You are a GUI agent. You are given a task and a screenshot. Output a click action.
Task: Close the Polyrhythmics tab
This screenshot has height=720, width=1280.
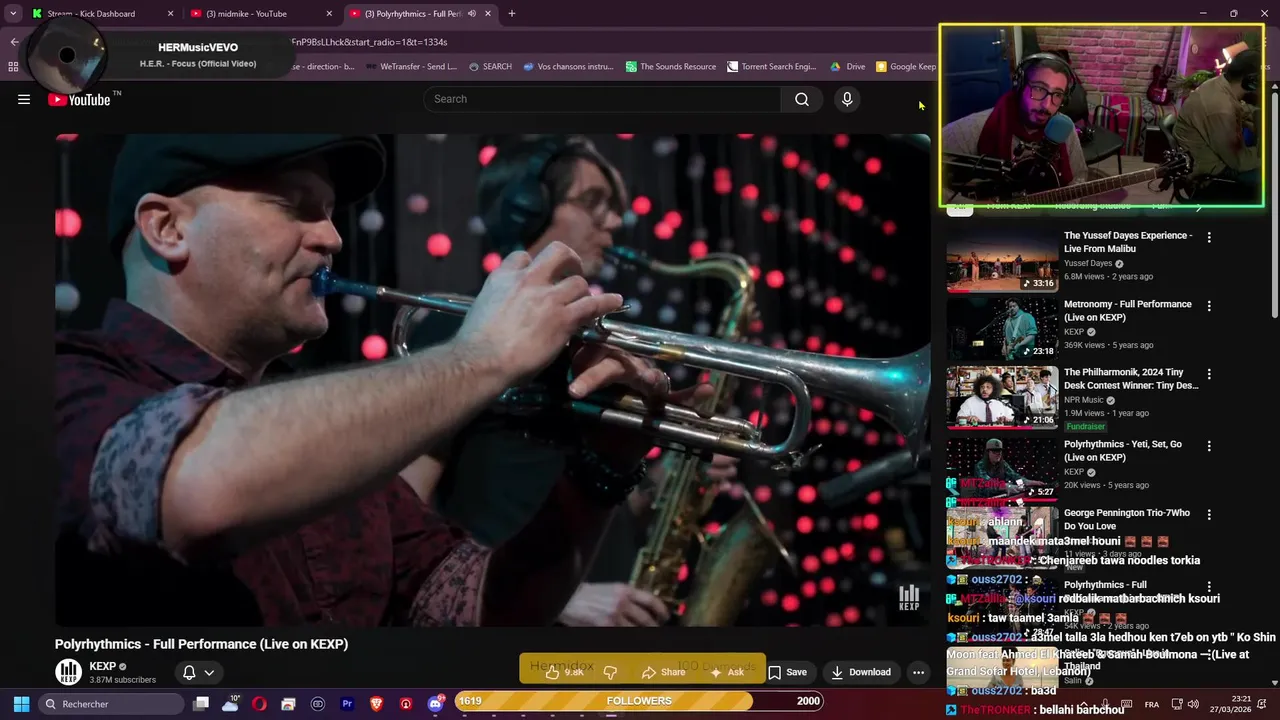point(488,14)
